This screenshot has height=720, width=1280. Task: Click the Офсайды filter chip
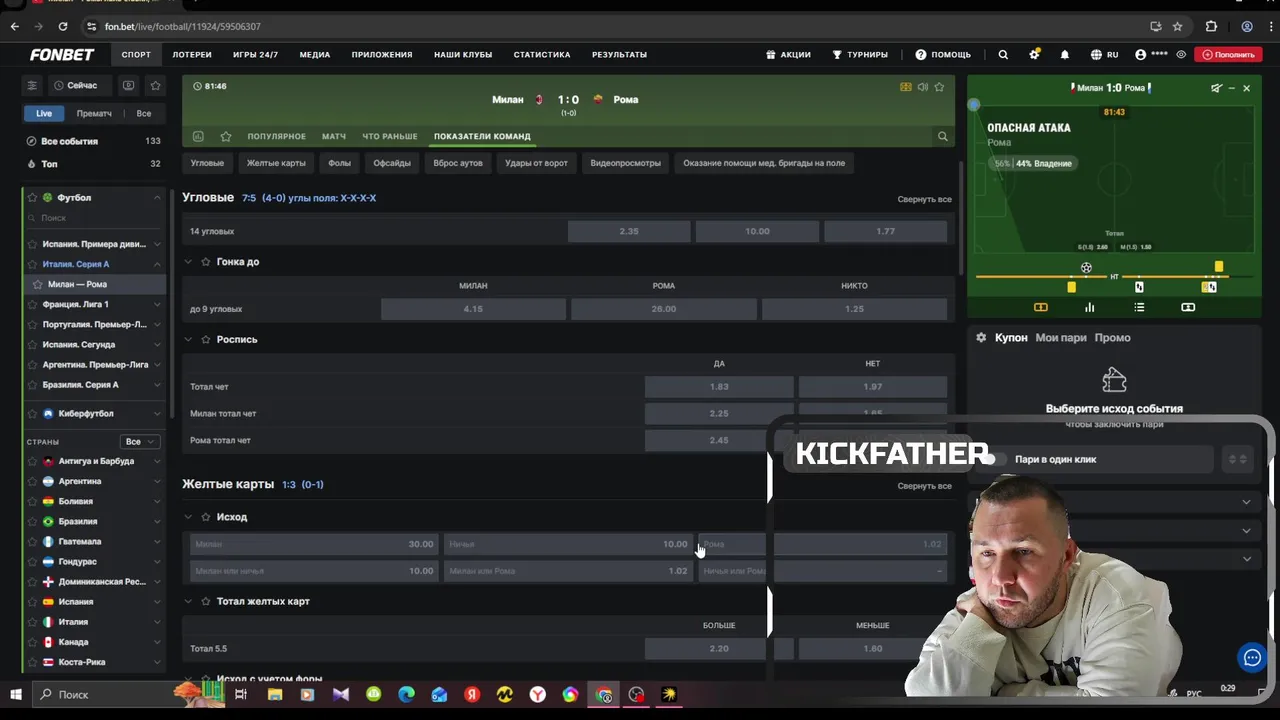coord(392,163)
